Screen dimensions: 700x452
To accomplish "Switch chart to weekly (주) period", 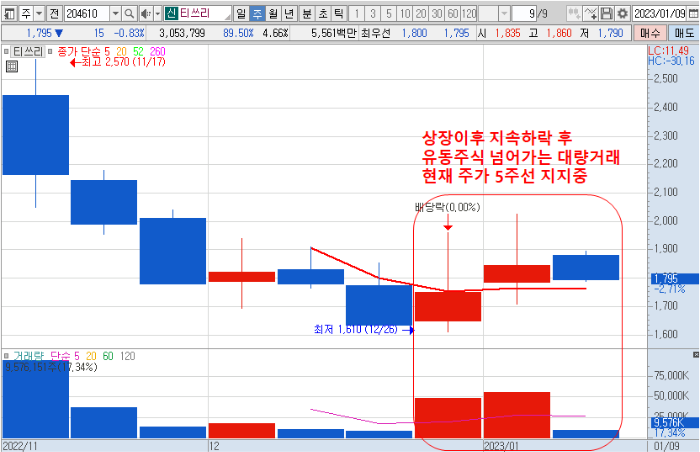I will [x=257, y=14].
